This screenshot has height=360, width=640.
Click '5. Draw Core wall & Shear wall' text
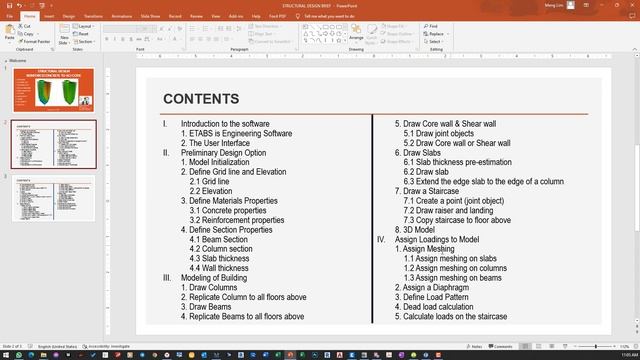pyautogui.click(x=445, y=124)
